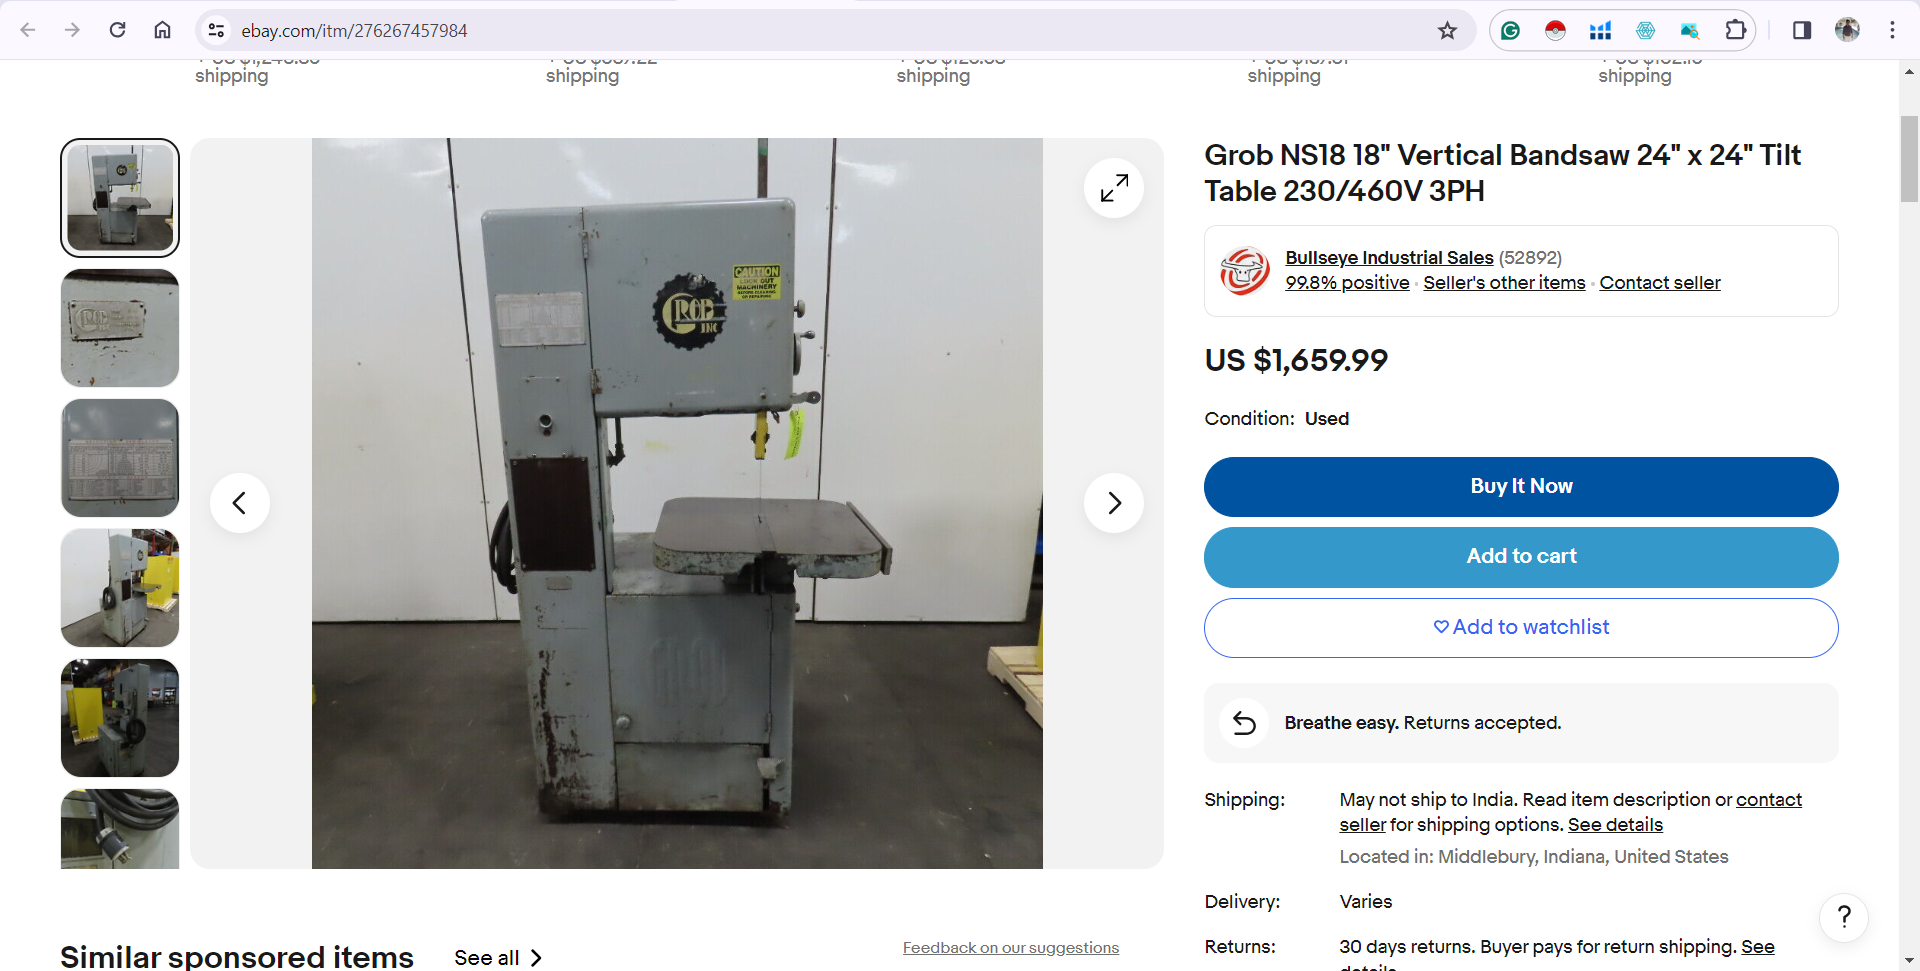Screen dimensions: 1920x971
Task: Click seller feedback count (52892)
Action: click(1530, 258)
